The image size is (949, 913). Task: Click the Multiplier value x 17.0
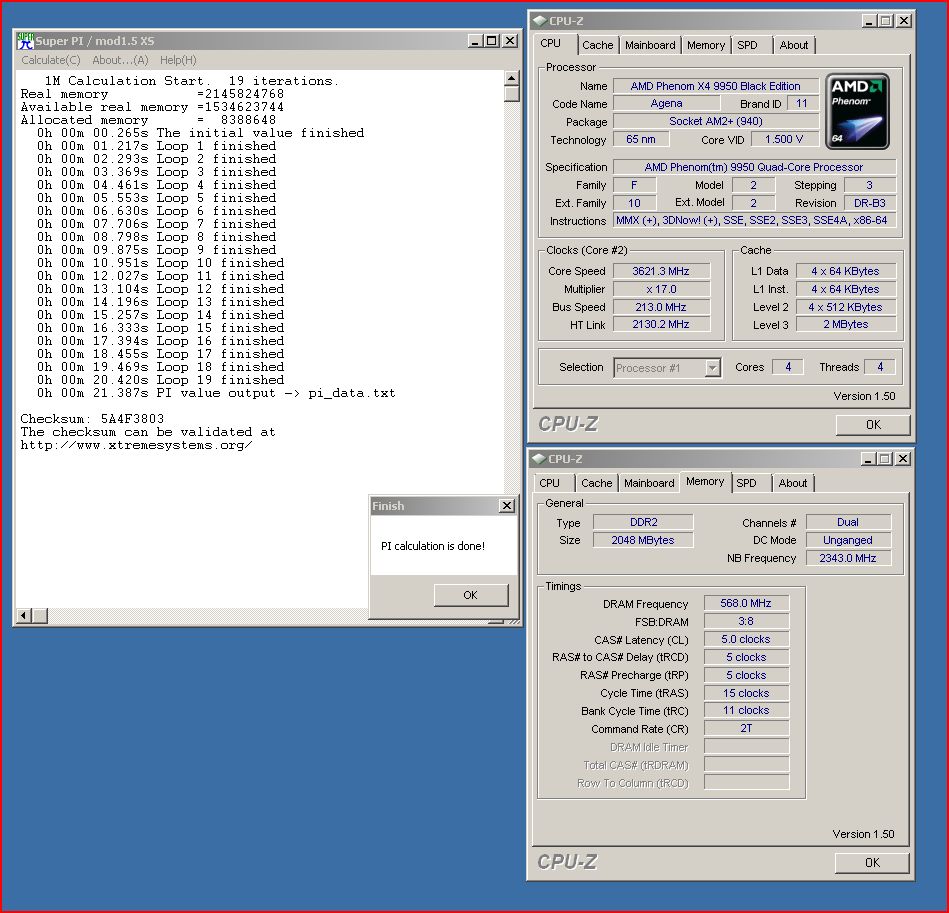pos(661,289)
